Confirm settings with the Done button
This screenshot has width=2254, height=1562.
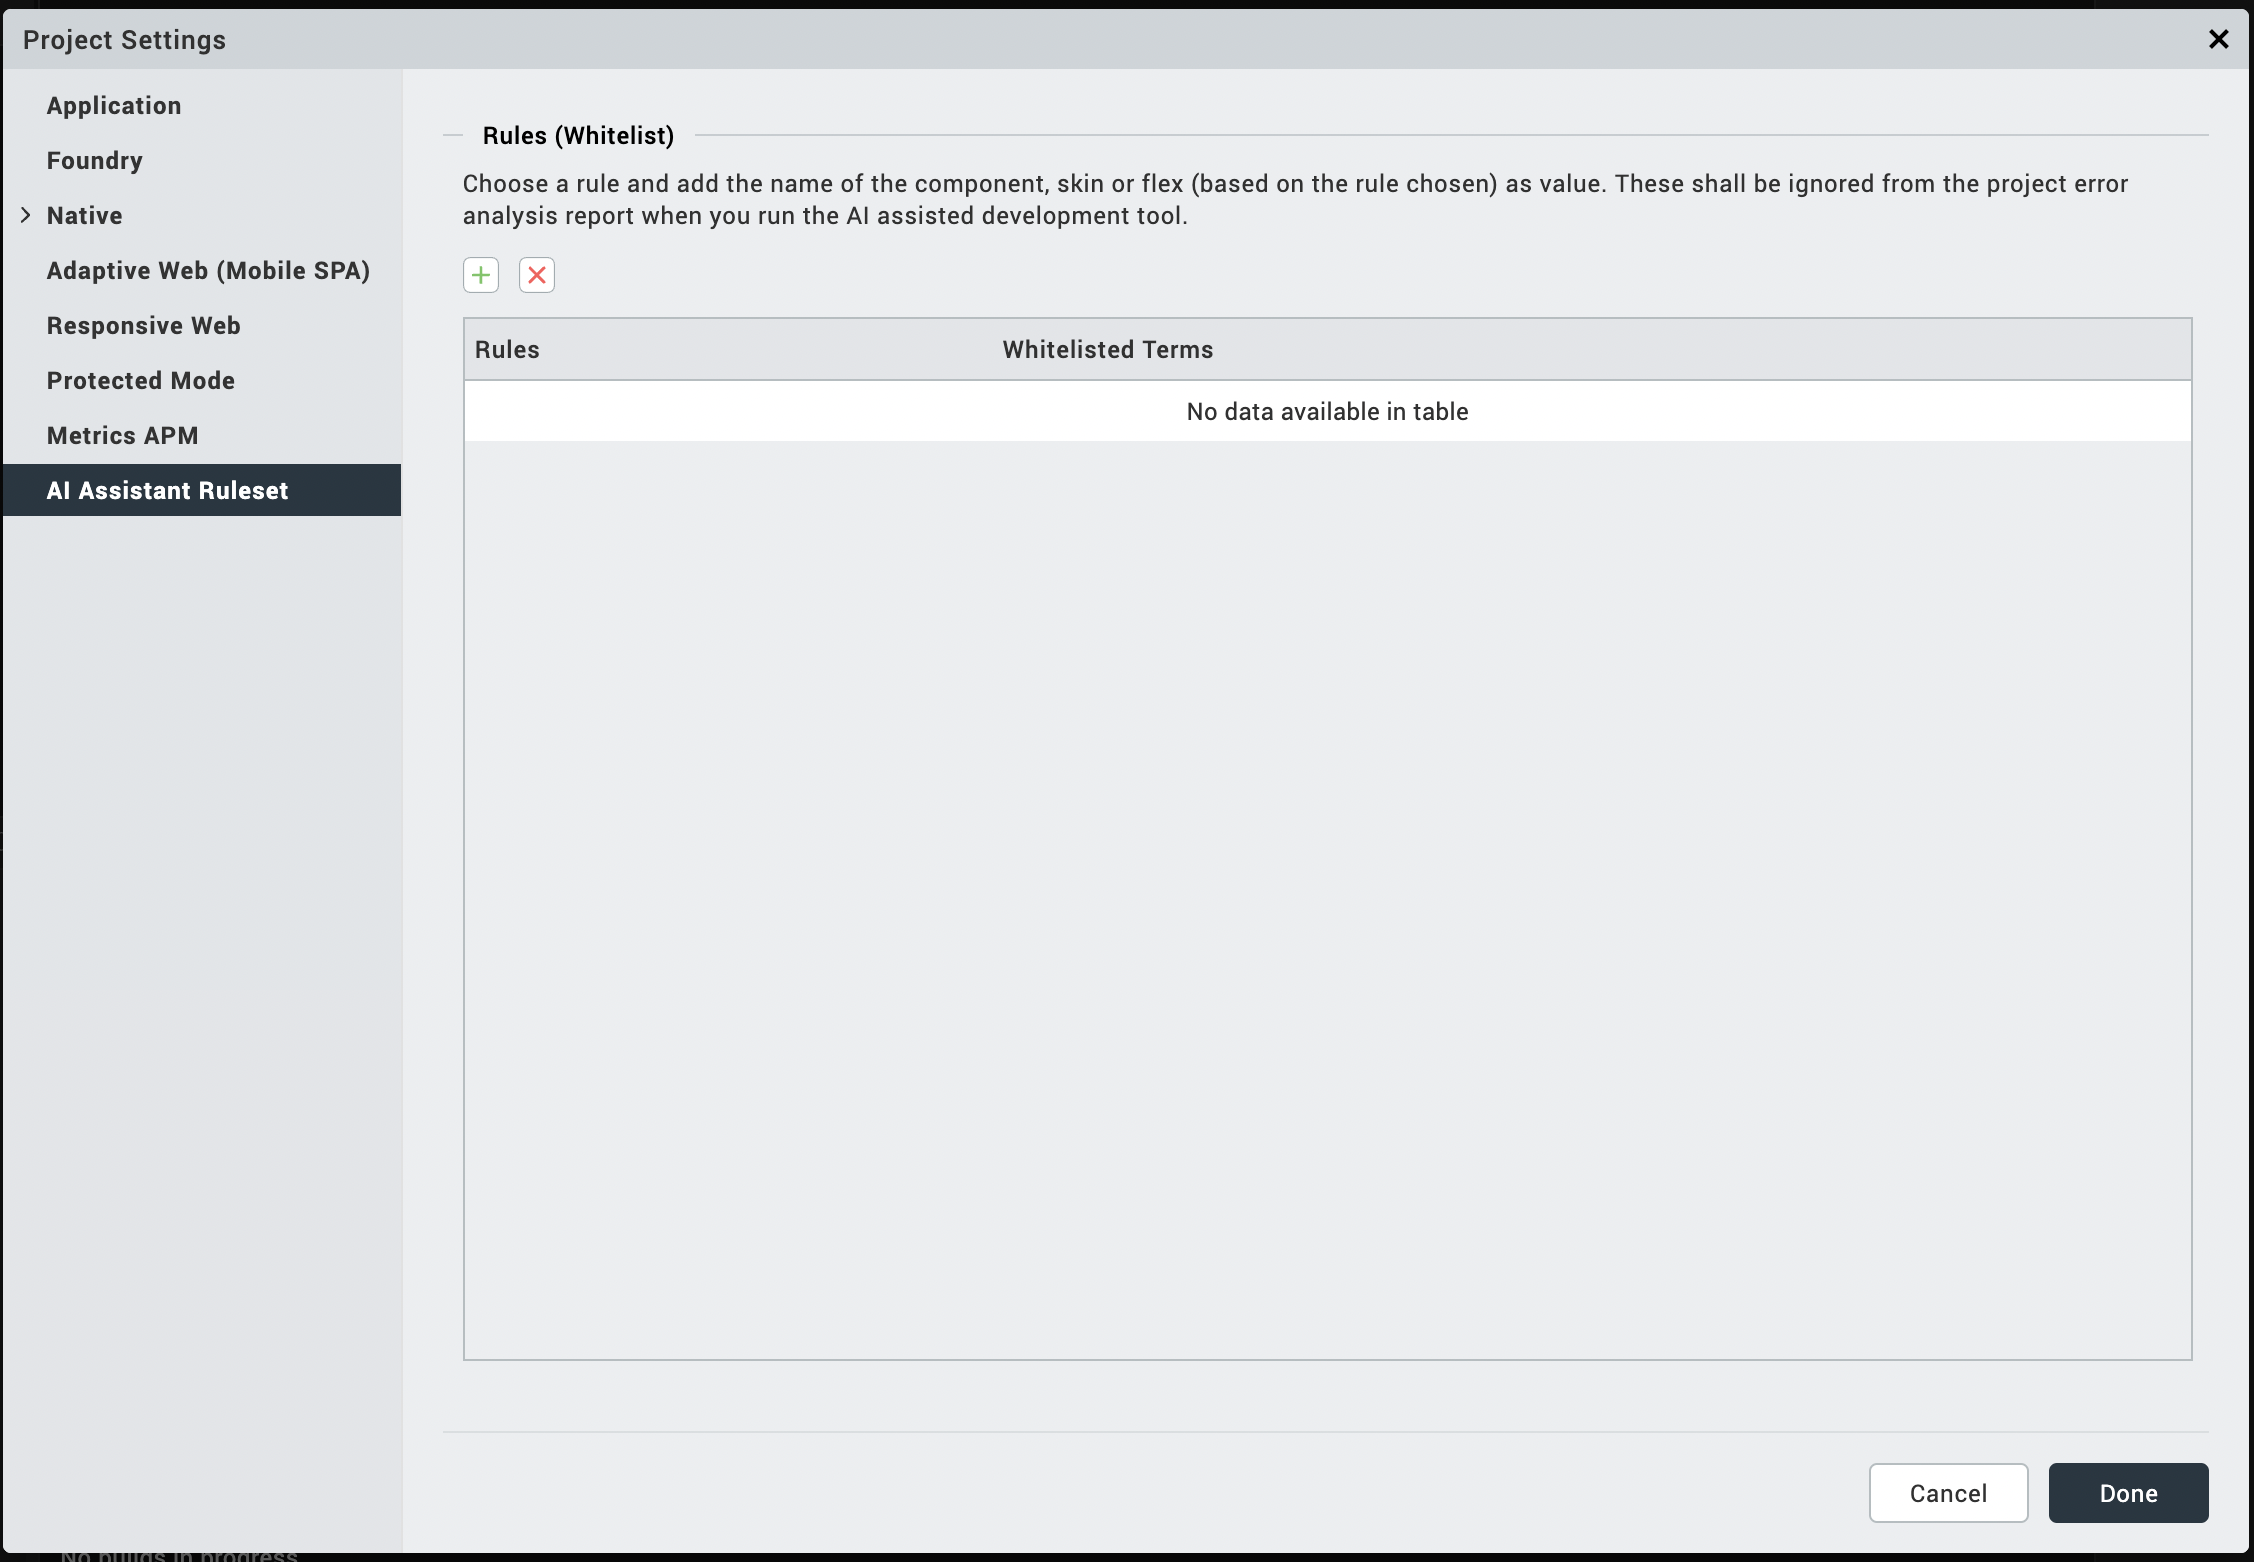(x=2128, y=1493)
